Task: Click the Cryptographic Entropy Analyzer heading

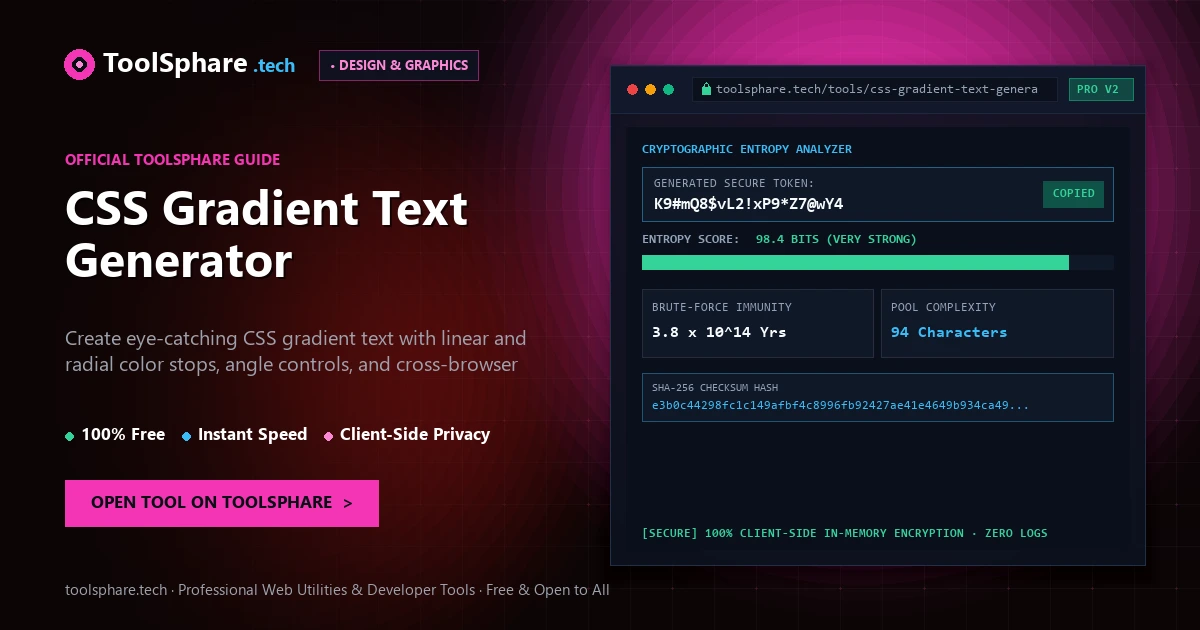Action: (x=747, y=149)
